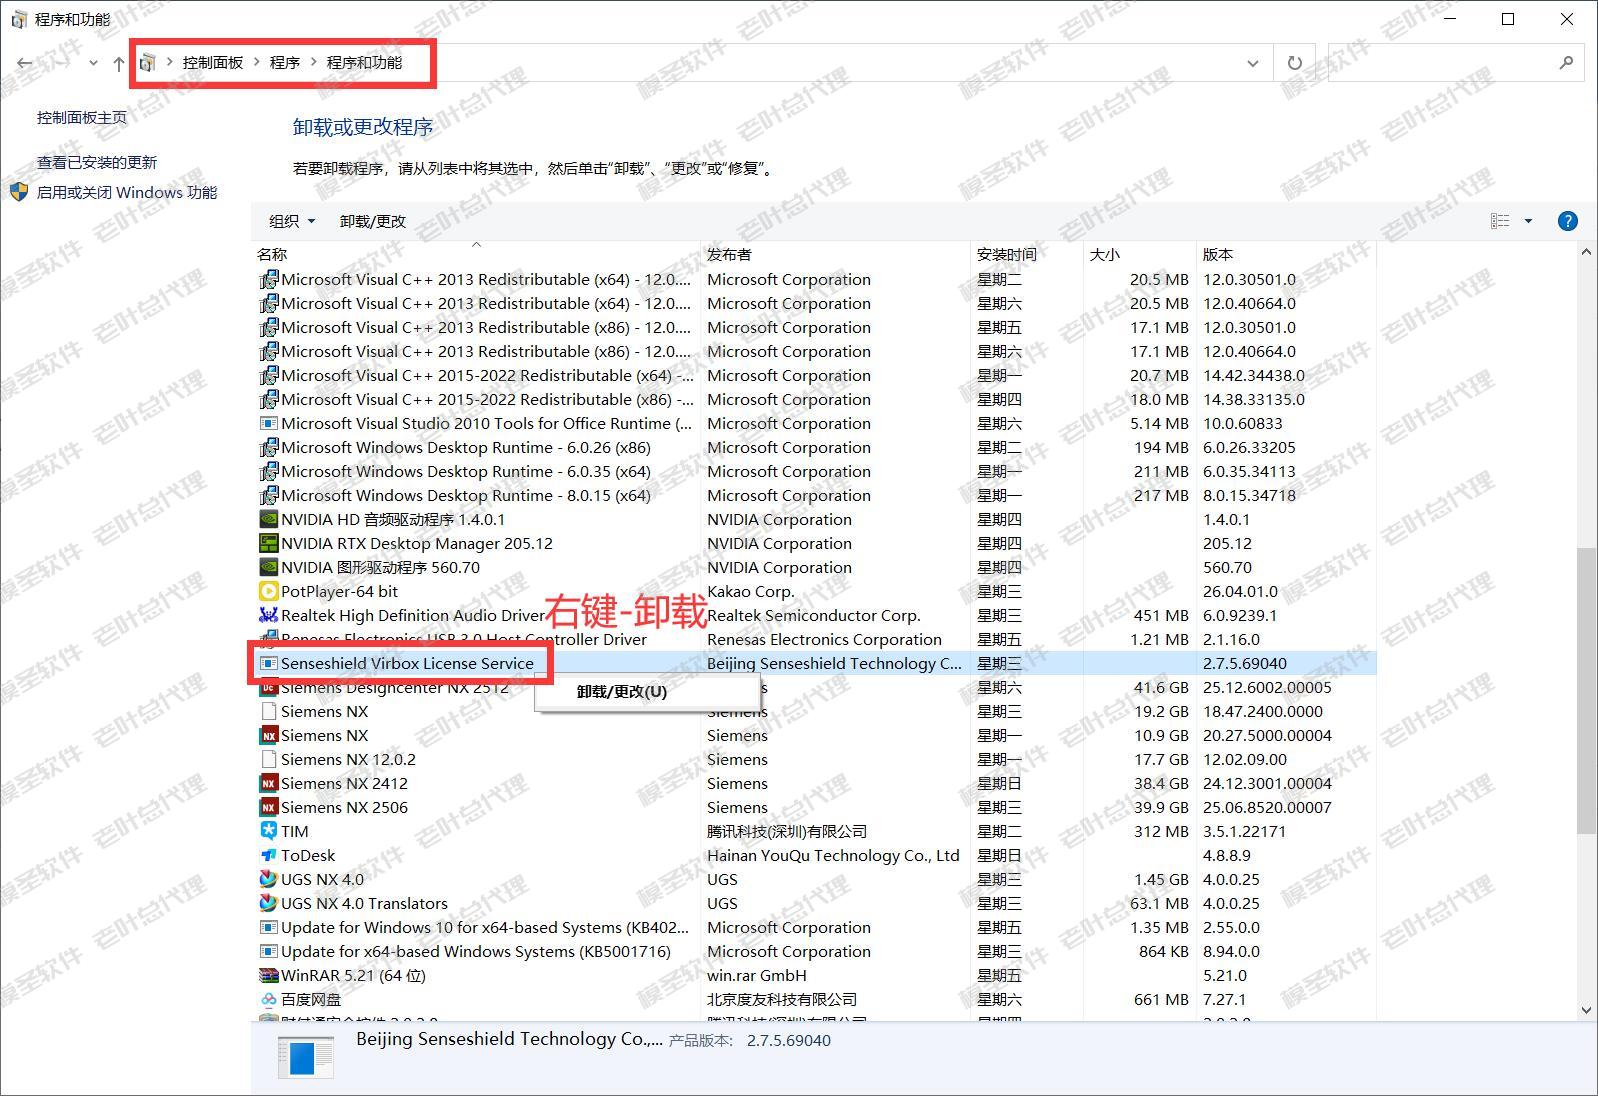
Task: Select the UGS NX 4.0 row
Action: coord(817,879)
